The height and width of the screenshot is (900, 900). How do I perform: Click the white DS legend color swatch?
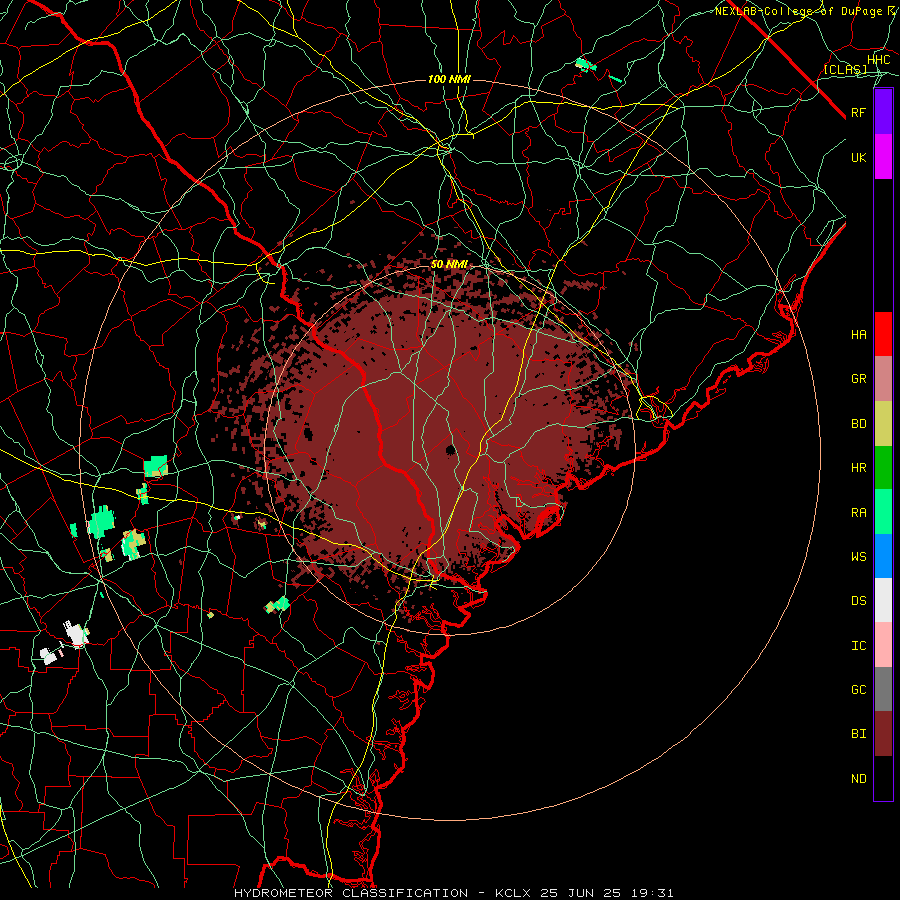coord(883,600)
